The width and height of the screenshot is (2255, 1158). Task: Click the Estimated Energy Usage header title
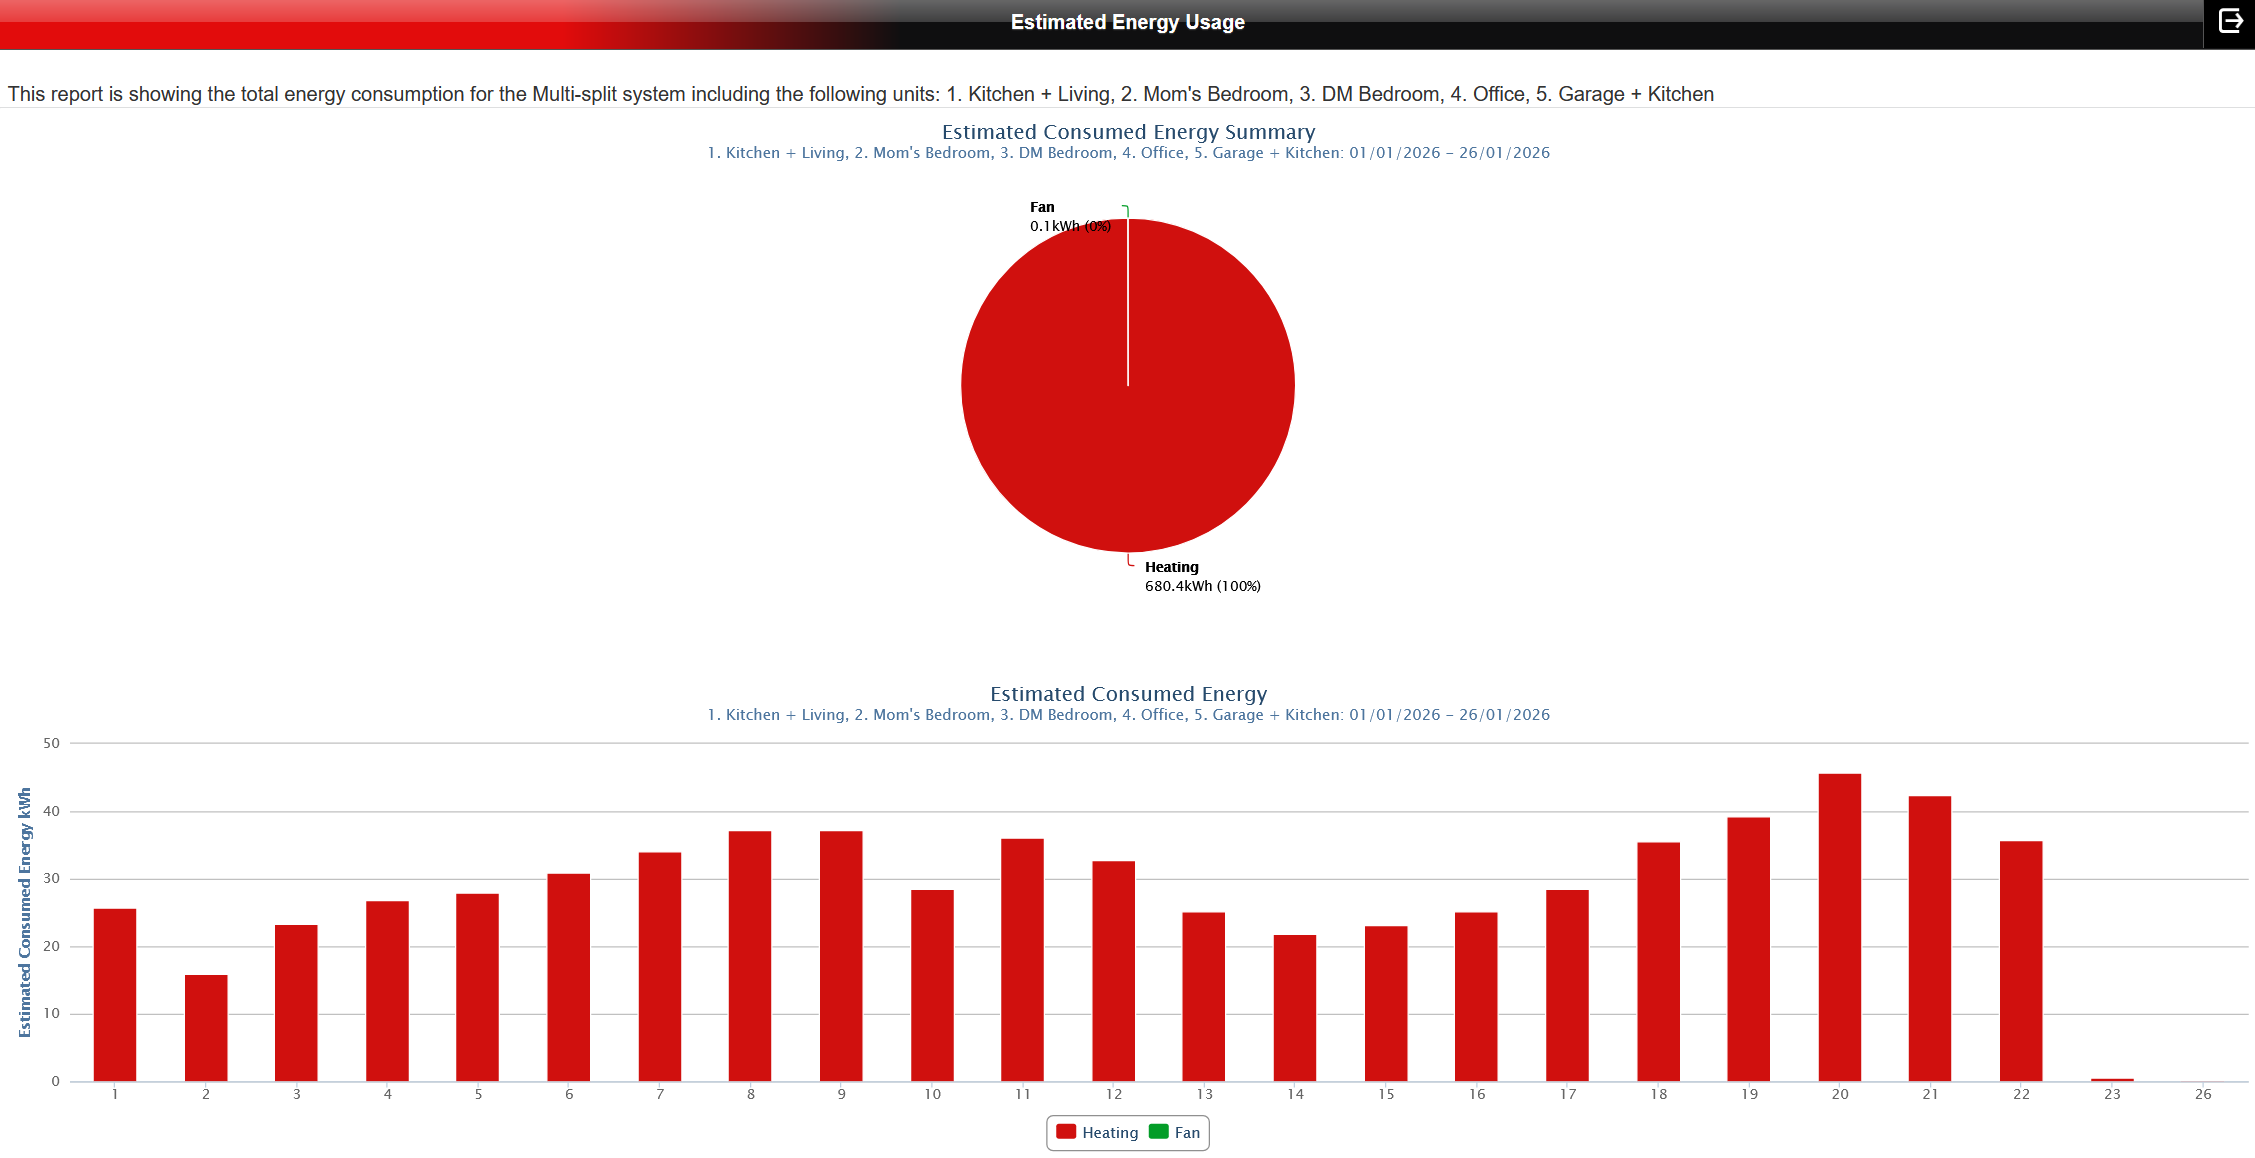[1127, 22]
